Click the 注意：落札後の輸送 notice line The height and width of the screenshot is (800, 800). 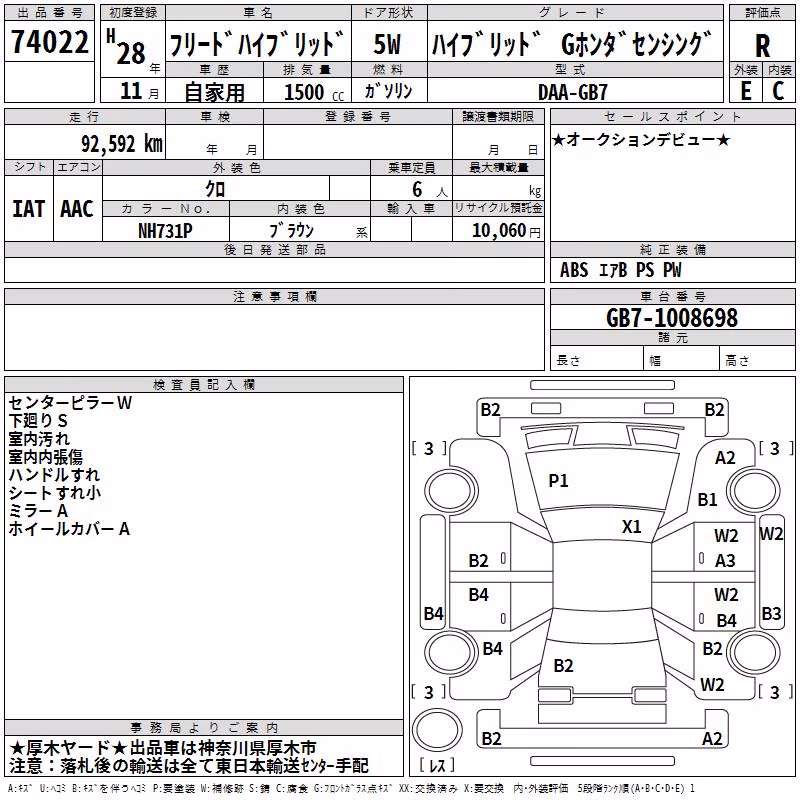189,766
